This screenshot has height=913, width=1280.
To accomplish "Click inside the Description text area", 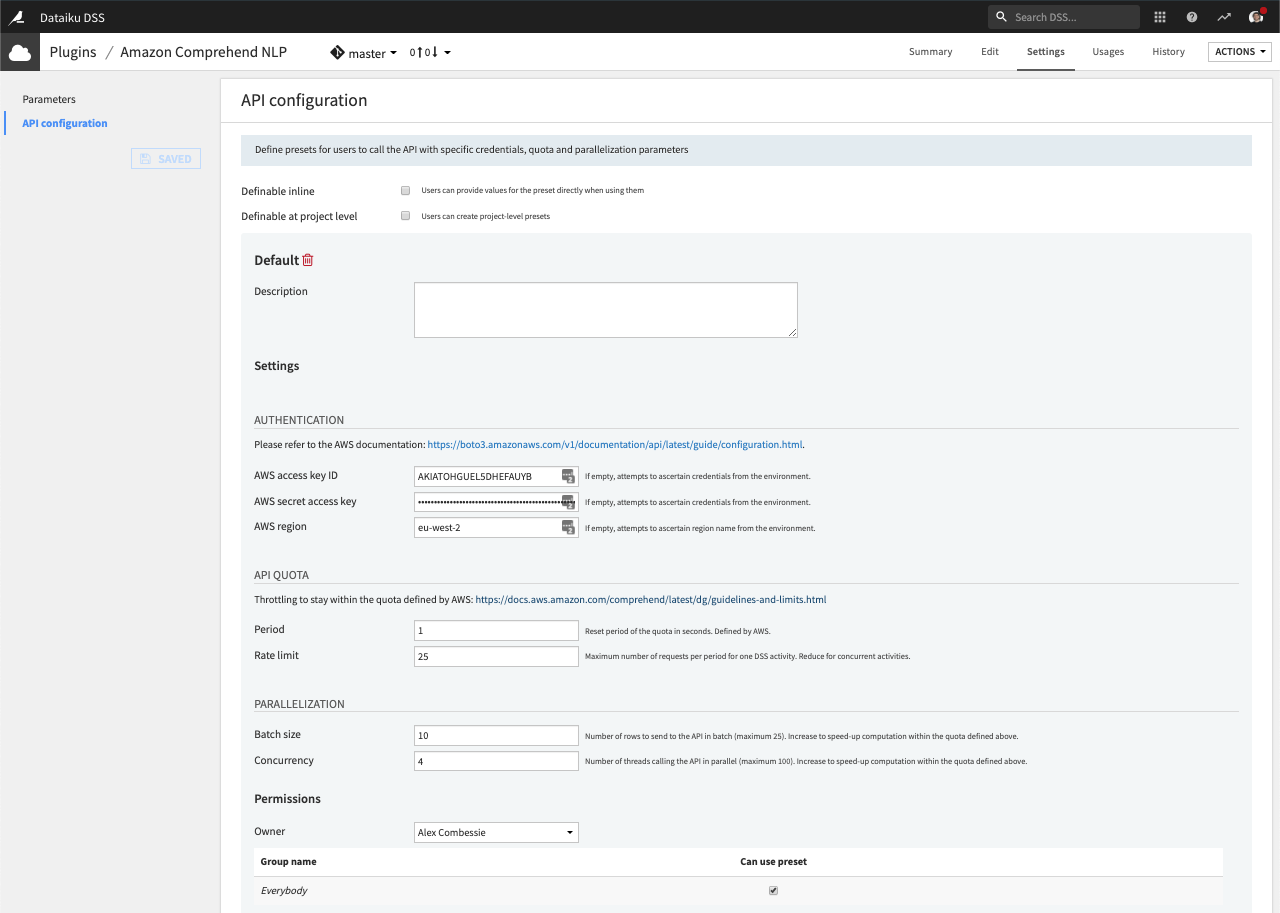I will (x=605, y=309).
